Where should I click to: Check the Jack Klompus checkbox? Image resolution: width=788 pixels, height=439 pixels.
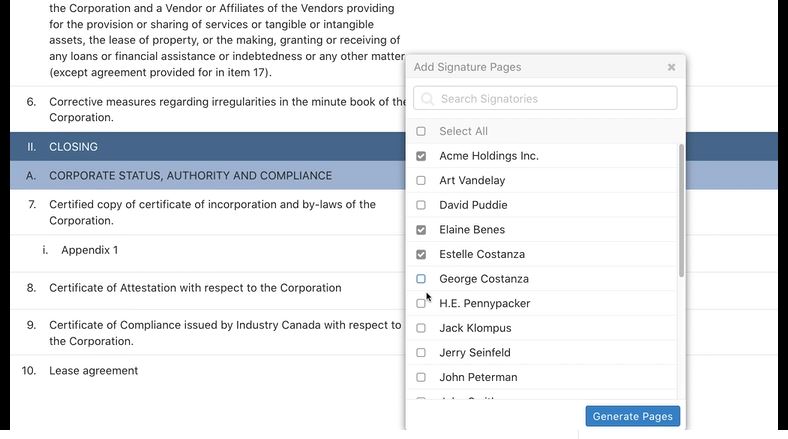(x=421, y=328)
